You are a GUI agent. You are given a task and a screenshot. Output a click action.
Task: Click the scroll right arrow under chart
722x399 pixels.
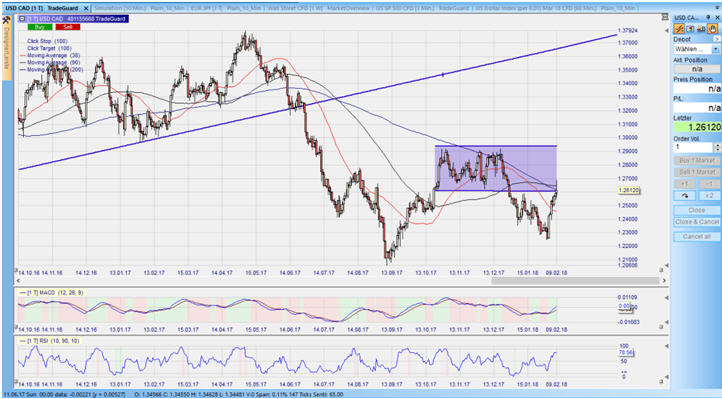(664, 280)
